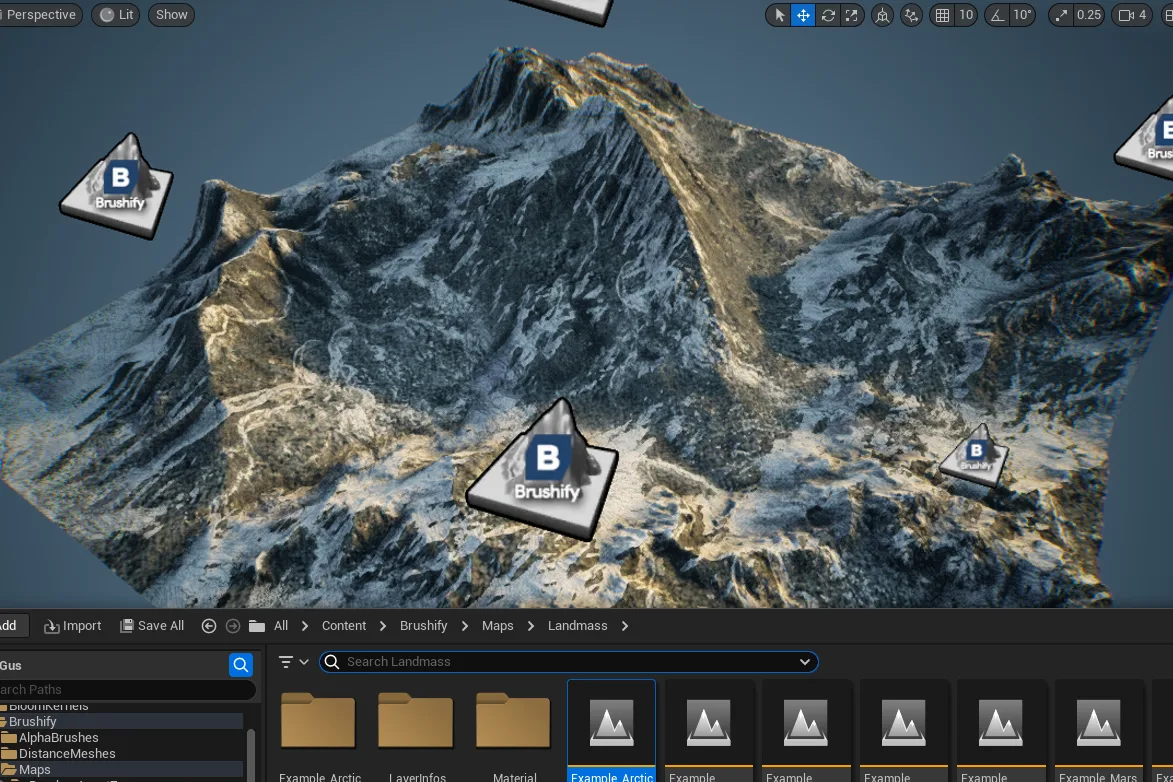The height and width of the screenshot is (782, 1173).
Task: Select the translate (move) tool
Action: click(803, 15)
